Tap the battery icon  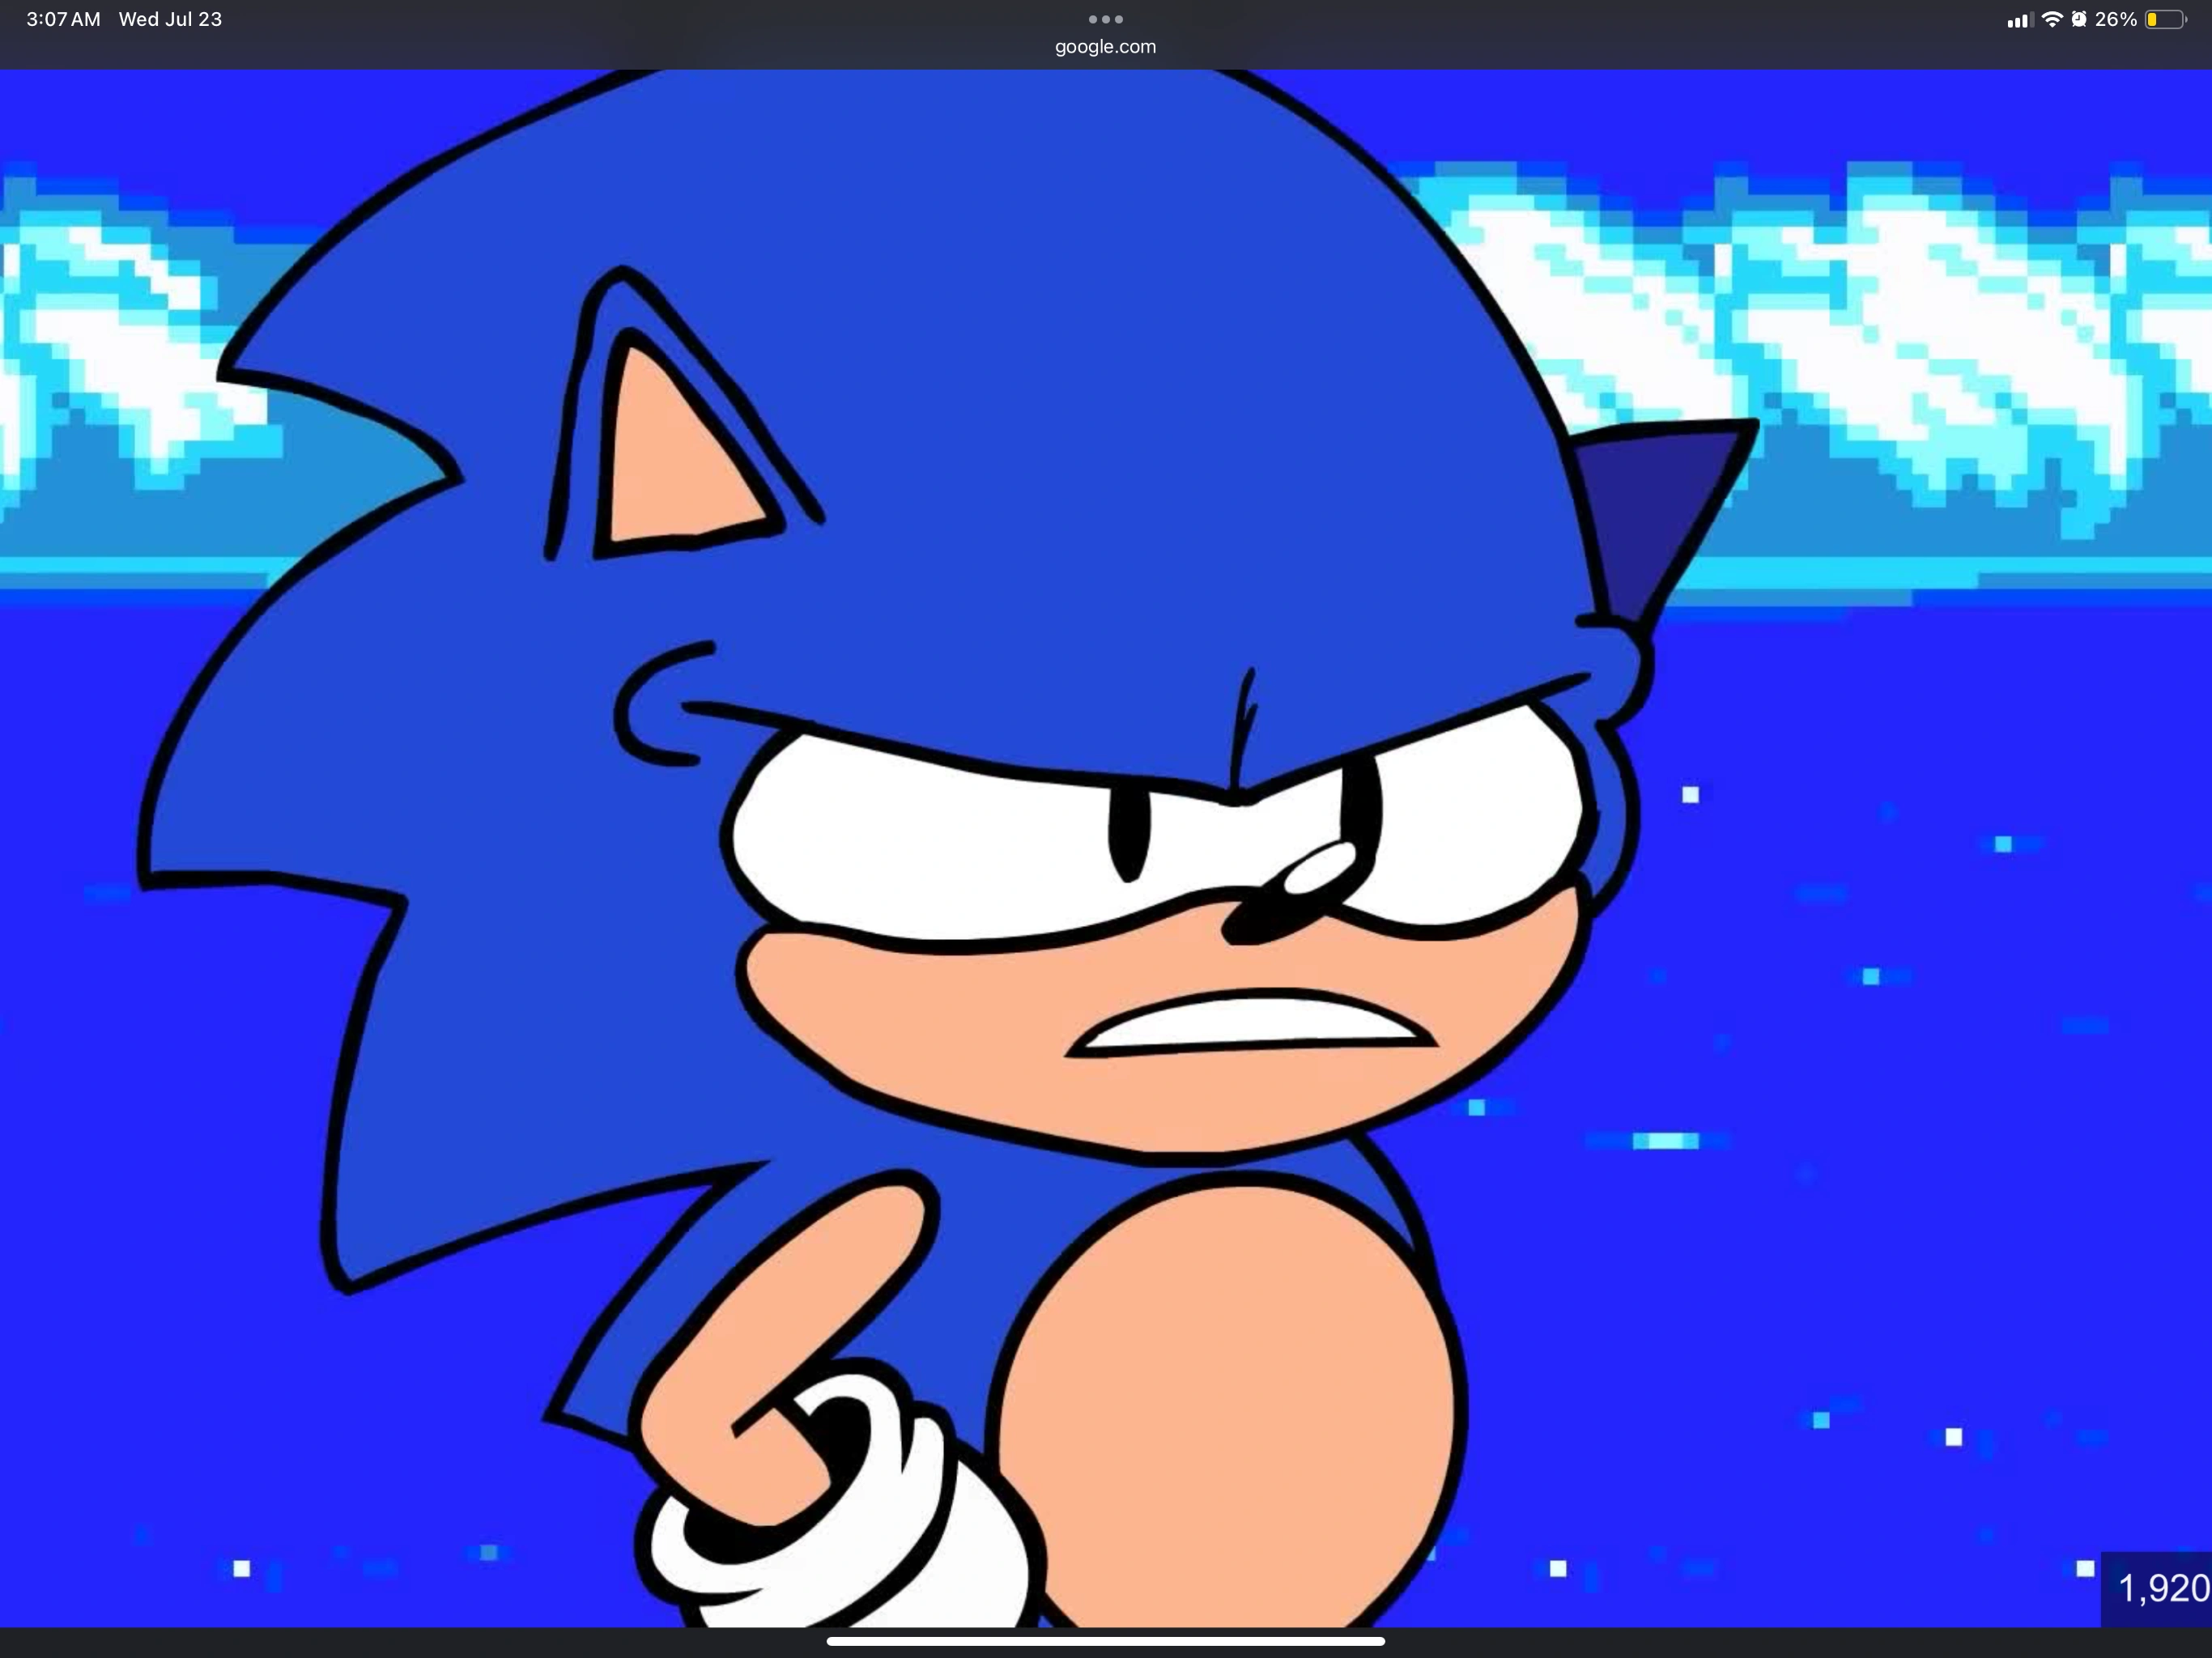[x=2165, y=19]
